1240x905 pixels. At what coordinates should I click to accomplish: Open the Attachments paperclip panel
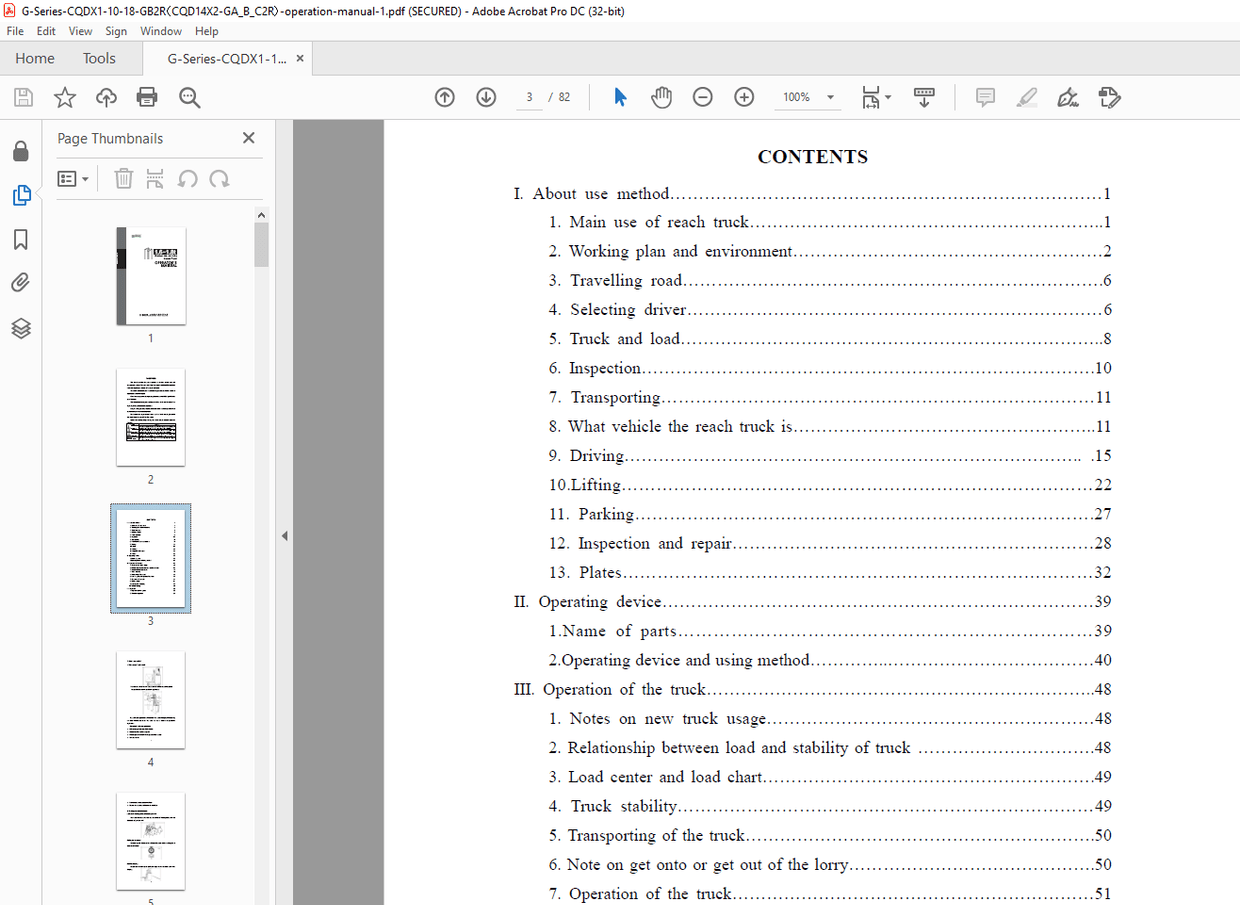click(x=21, y=283)
